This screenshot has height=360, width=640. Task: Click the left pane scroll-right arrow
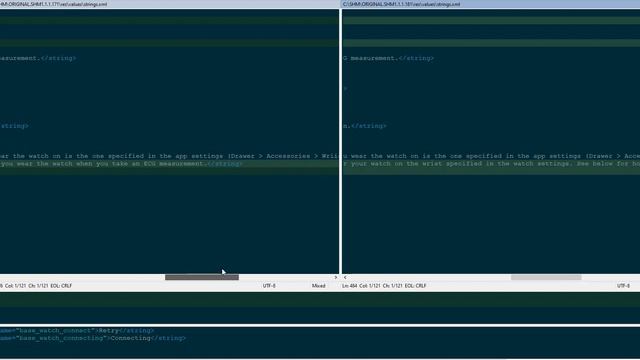[x=336, y=278]
